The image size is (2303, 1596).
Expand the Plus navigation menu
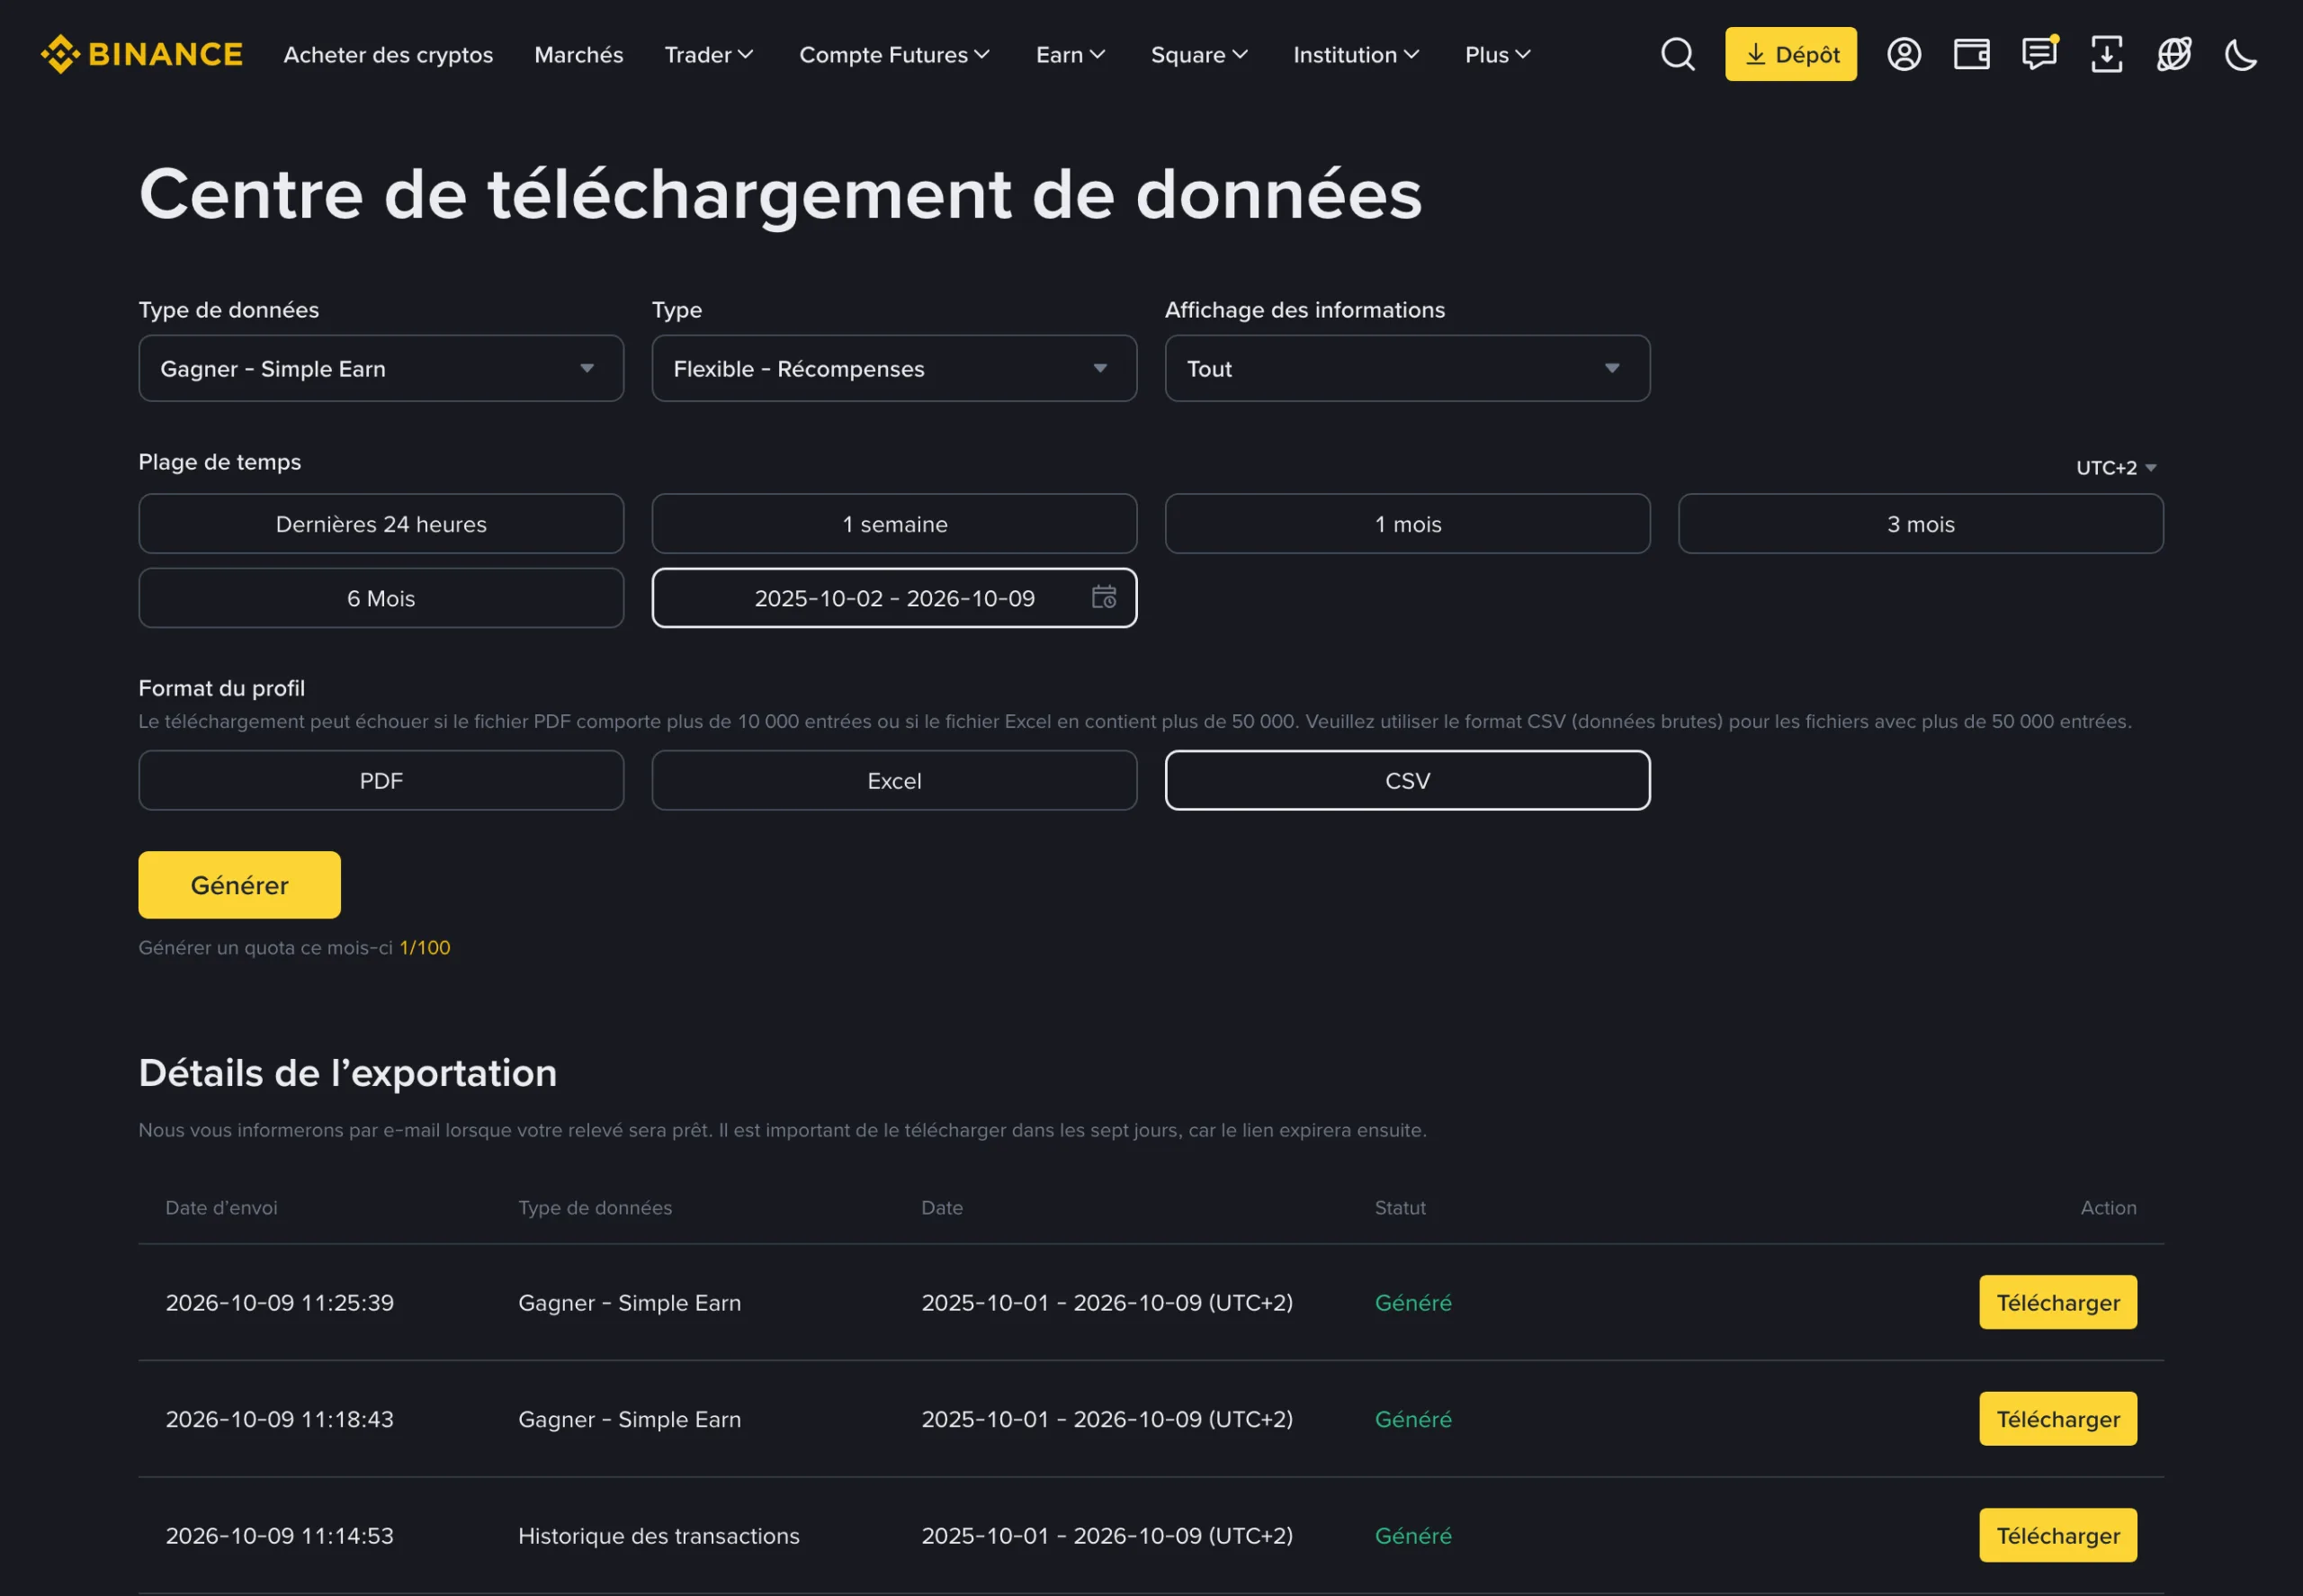[1498, 55]
